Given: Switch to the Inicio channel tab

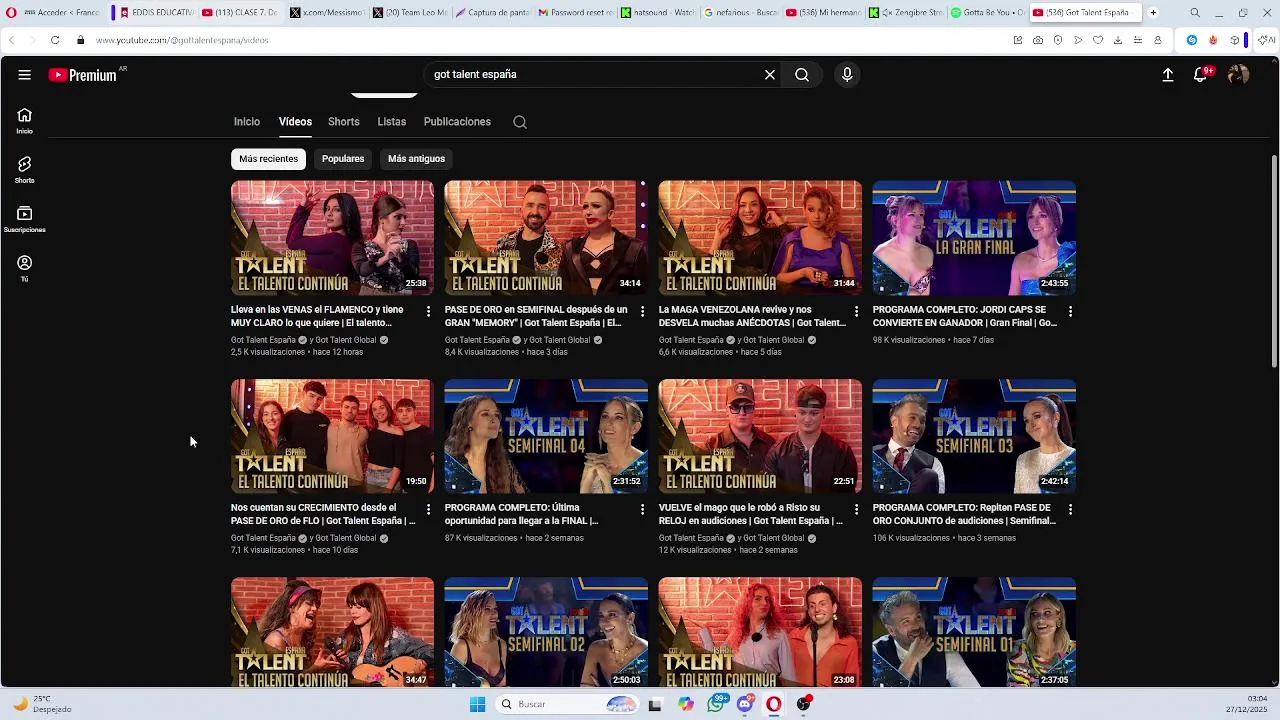Looking at the screenshot, I should 247,122.
